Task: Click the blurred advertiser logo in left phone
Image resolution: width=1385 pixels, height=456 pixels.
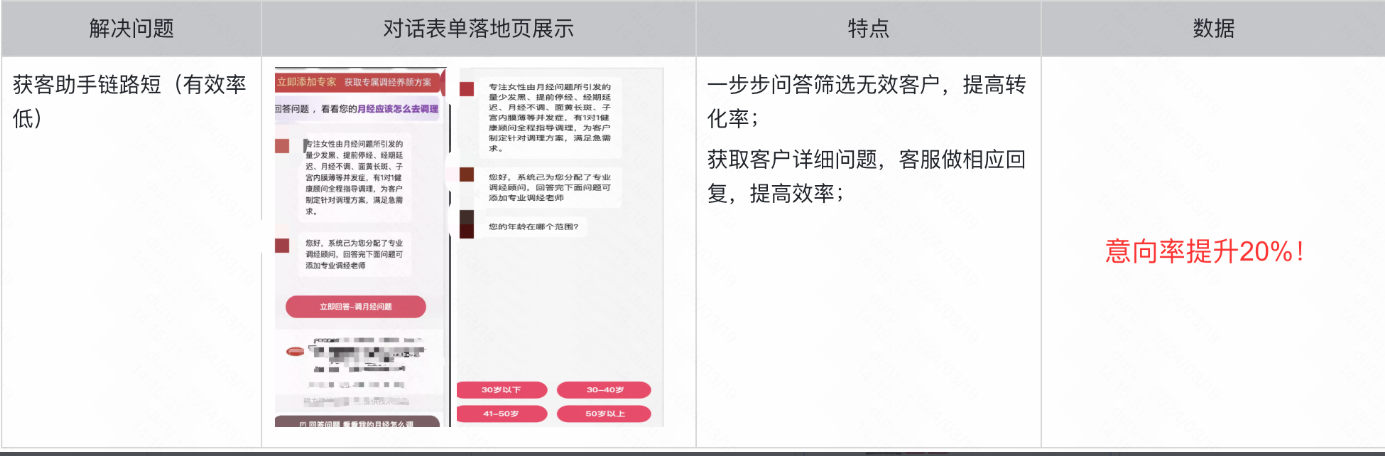Action: tap(295, 352)
